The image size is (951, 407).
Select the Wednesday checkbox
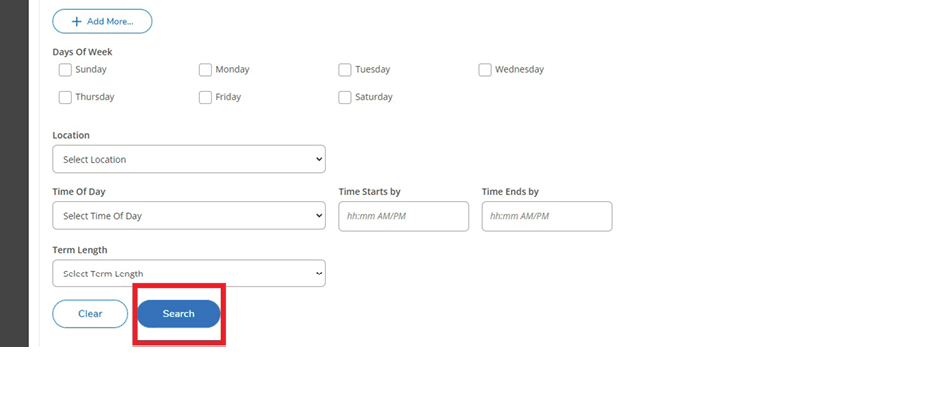485,70
